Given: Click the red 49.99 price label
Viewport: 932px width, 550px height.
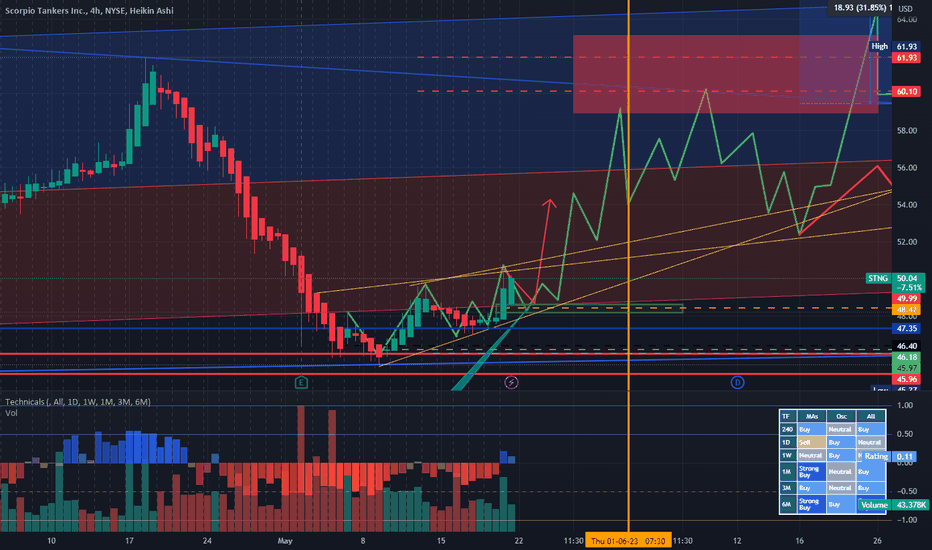Looking at the screenshot, I should pos(907,298).
